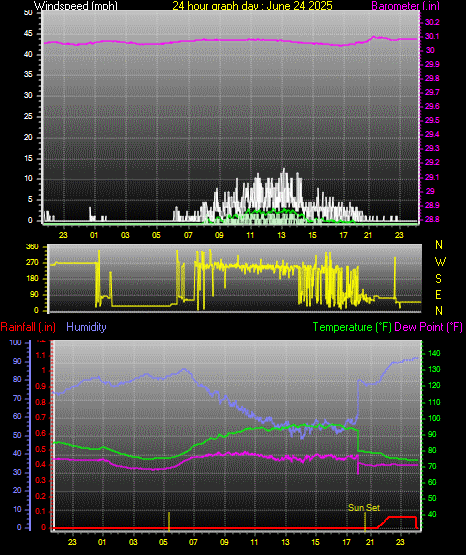Image resolution: width=466 pixels, height=555 pixels.
Task: Click '60' on the green temperature axis
Action: pyautogui.click(x=432, y=482)
